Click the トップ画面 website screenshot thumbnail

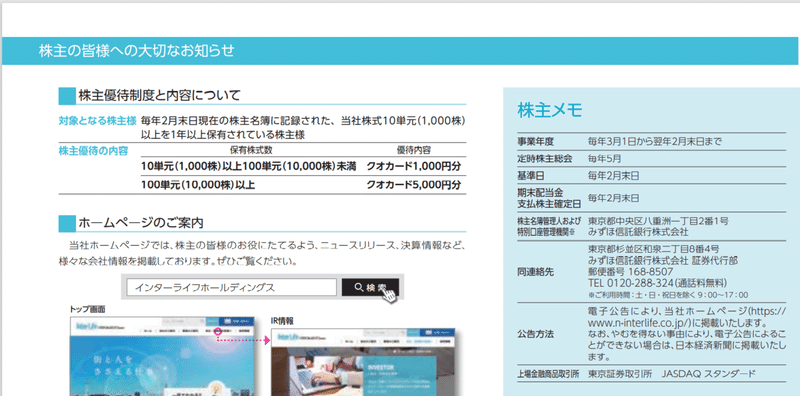[x=162, y=356]
